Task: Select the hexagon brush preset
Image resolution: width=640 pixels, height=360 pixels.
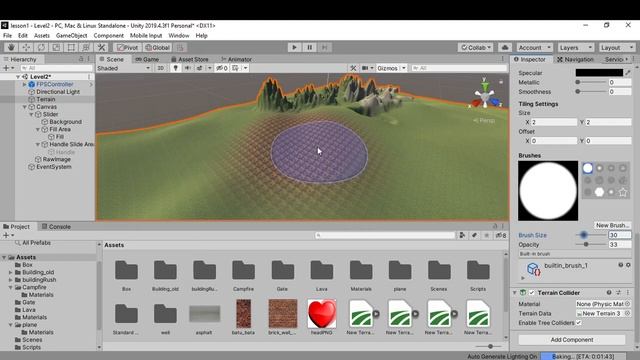Action: (599, 192)
